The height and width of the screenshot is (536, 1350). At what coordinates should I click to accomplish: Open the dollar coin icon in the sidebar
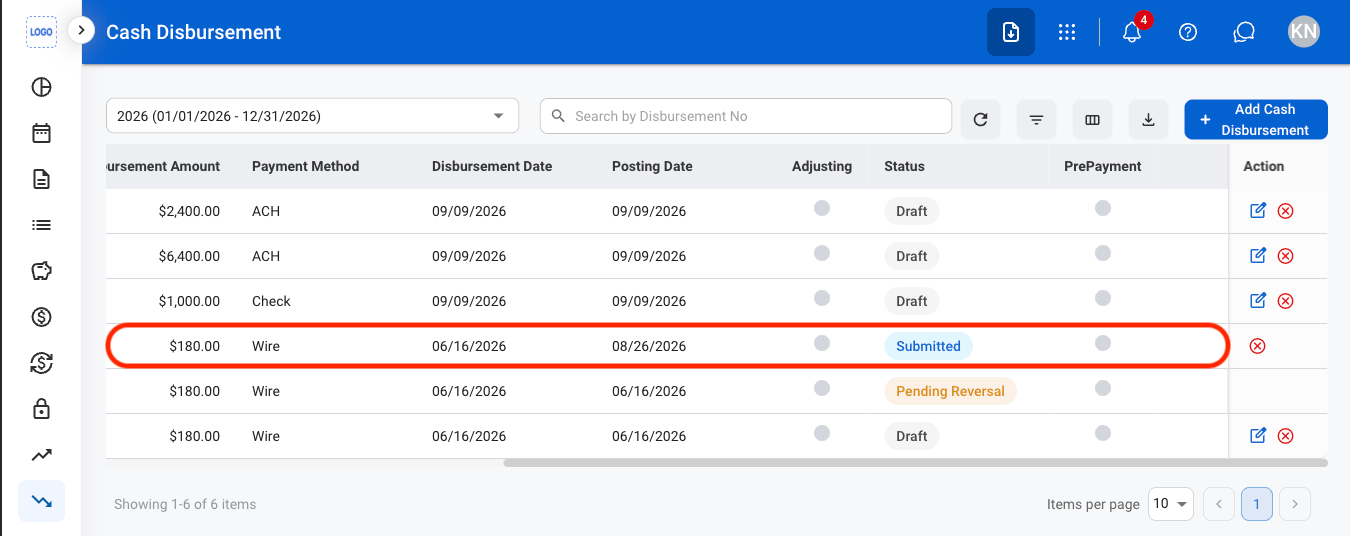41,317
